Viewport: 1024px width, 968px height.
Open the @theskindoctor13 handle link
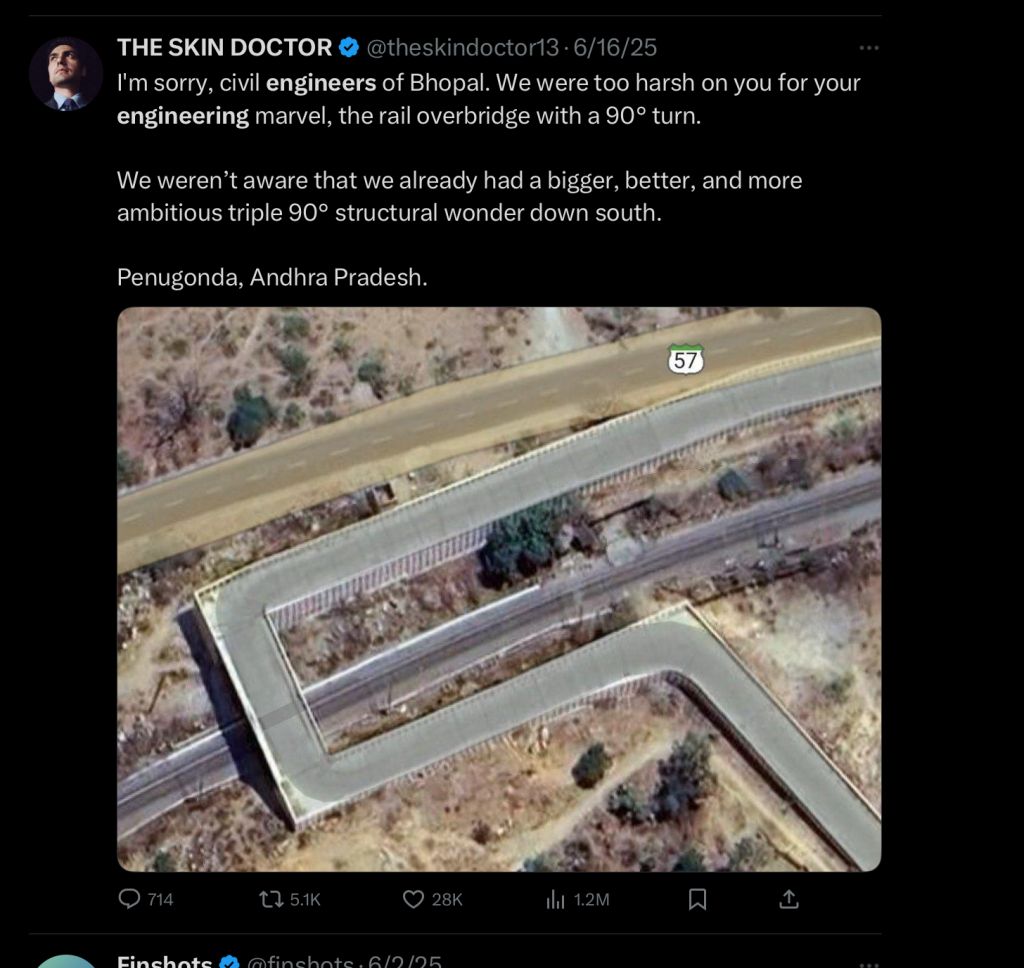(x=459, y=47)
